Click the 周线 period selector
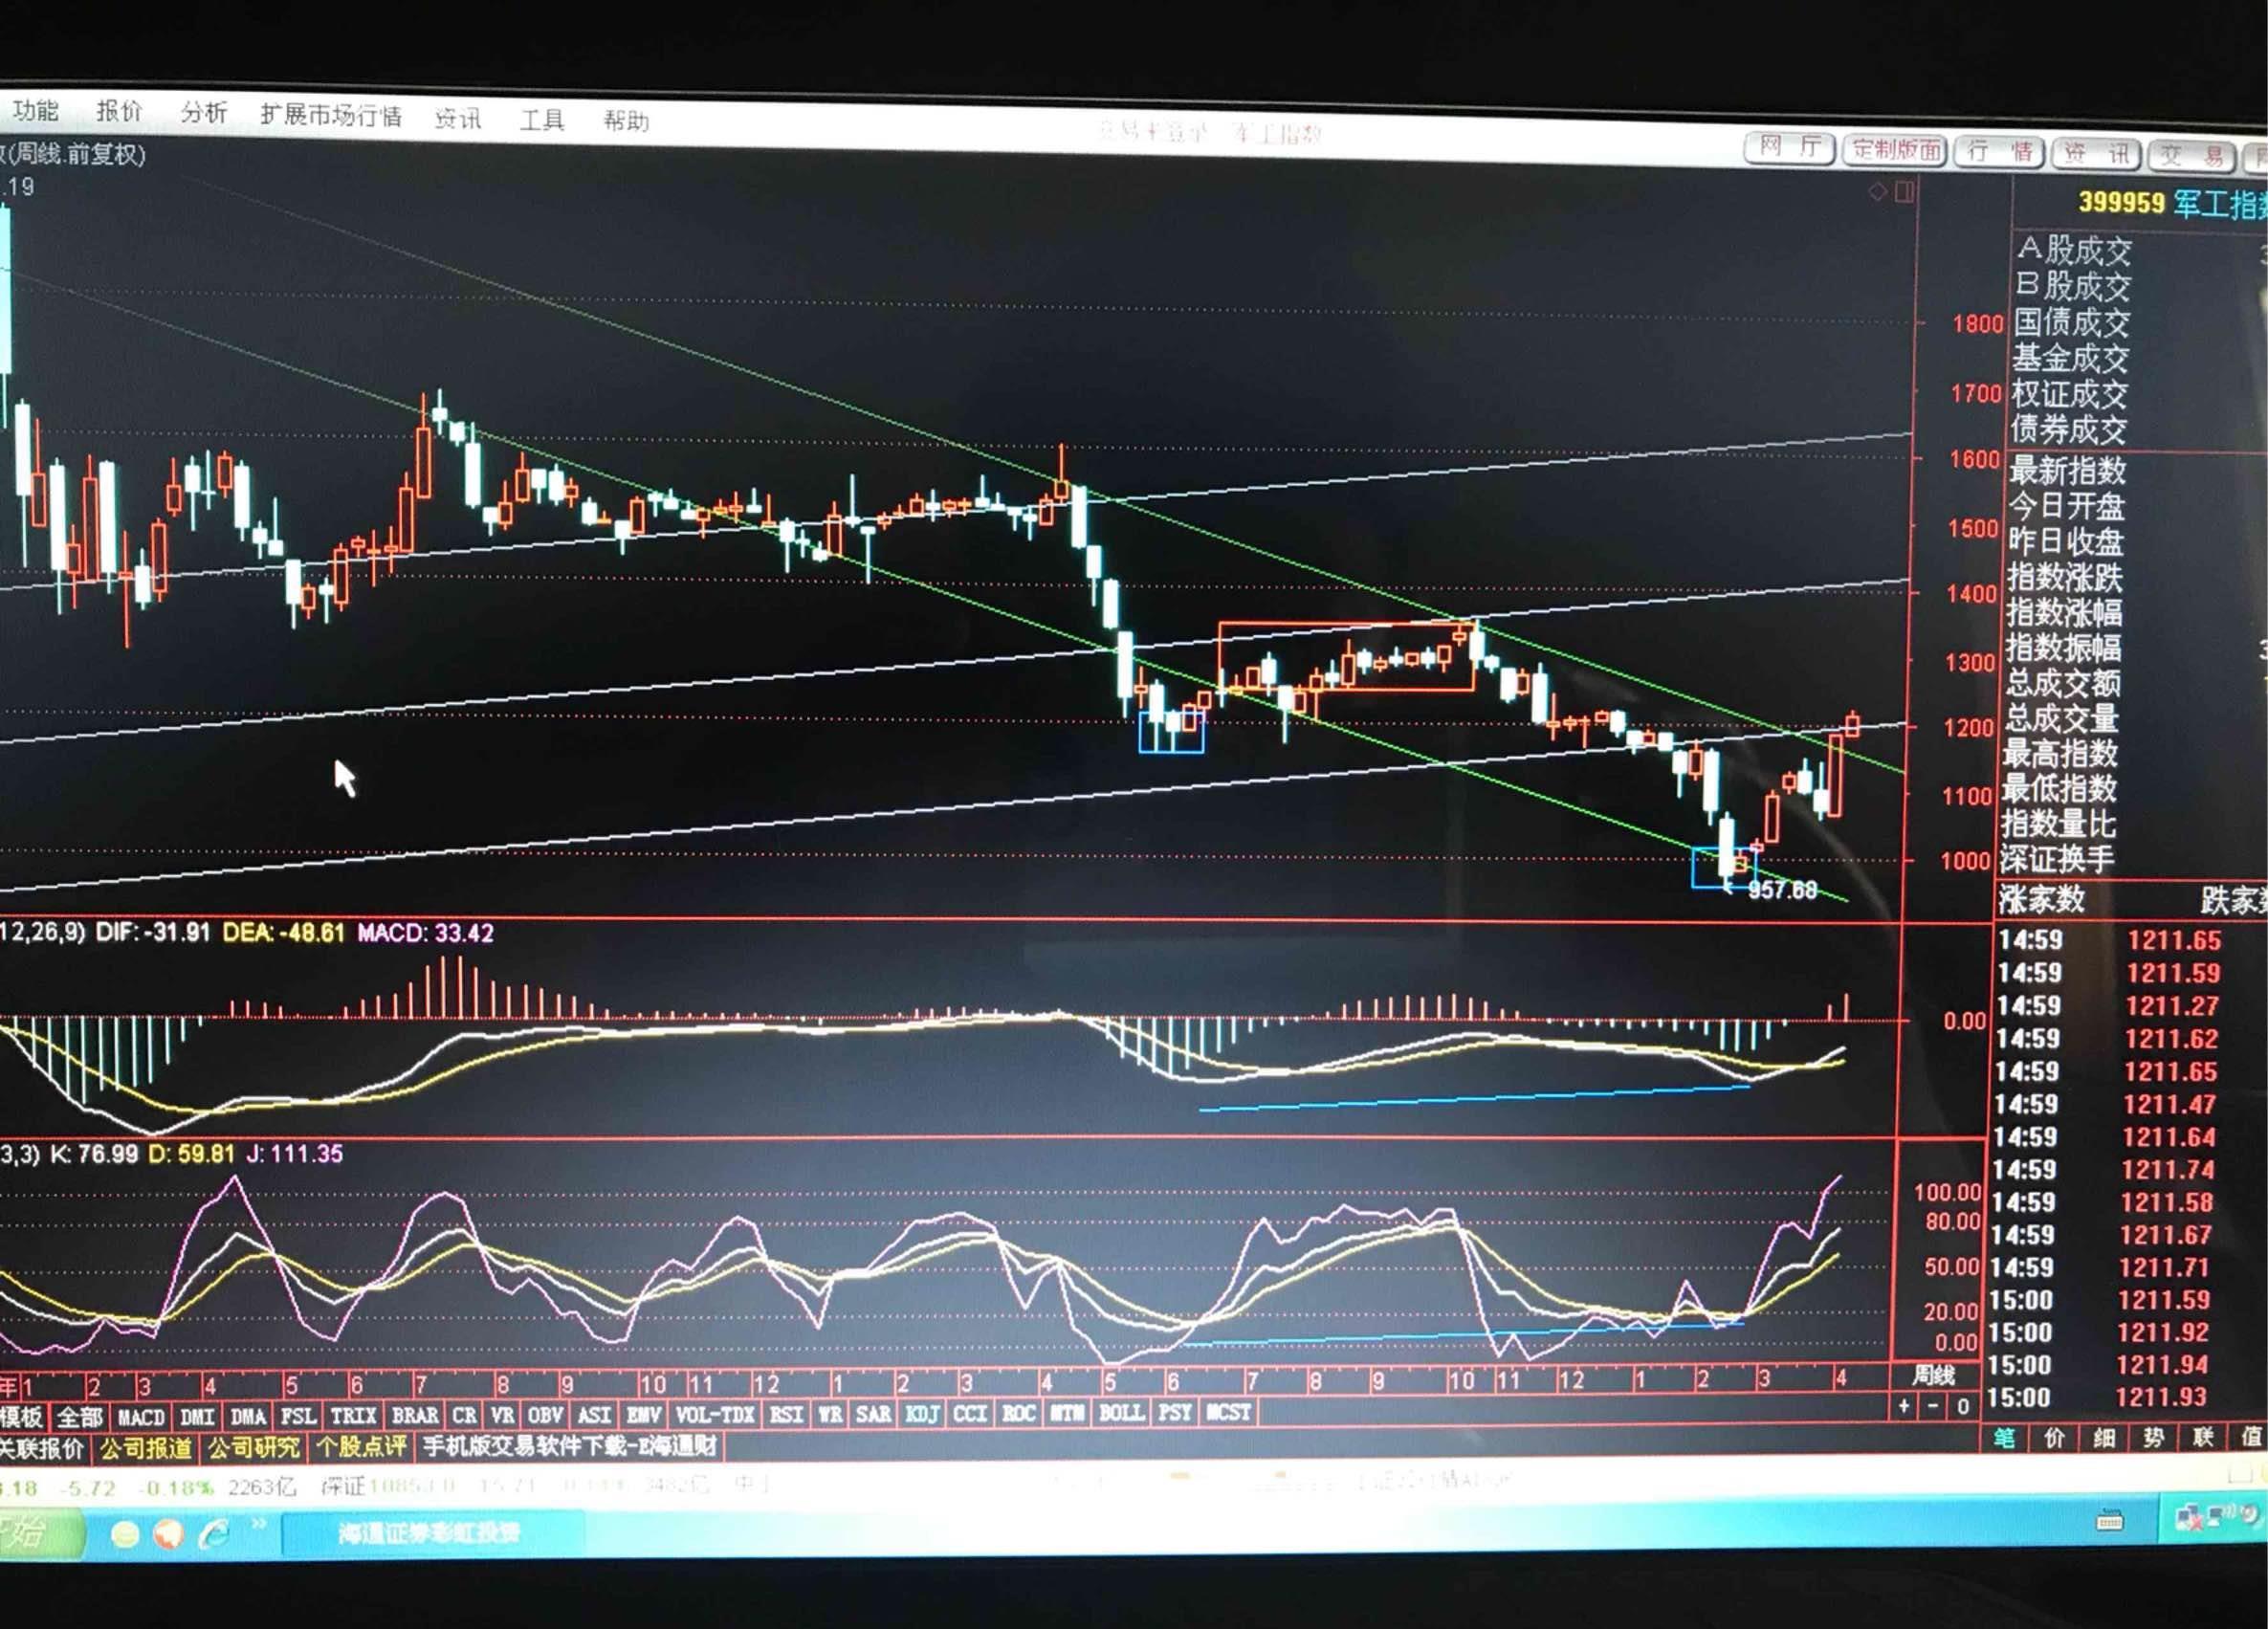2268x1629 pixels. click(1933, 1375)
